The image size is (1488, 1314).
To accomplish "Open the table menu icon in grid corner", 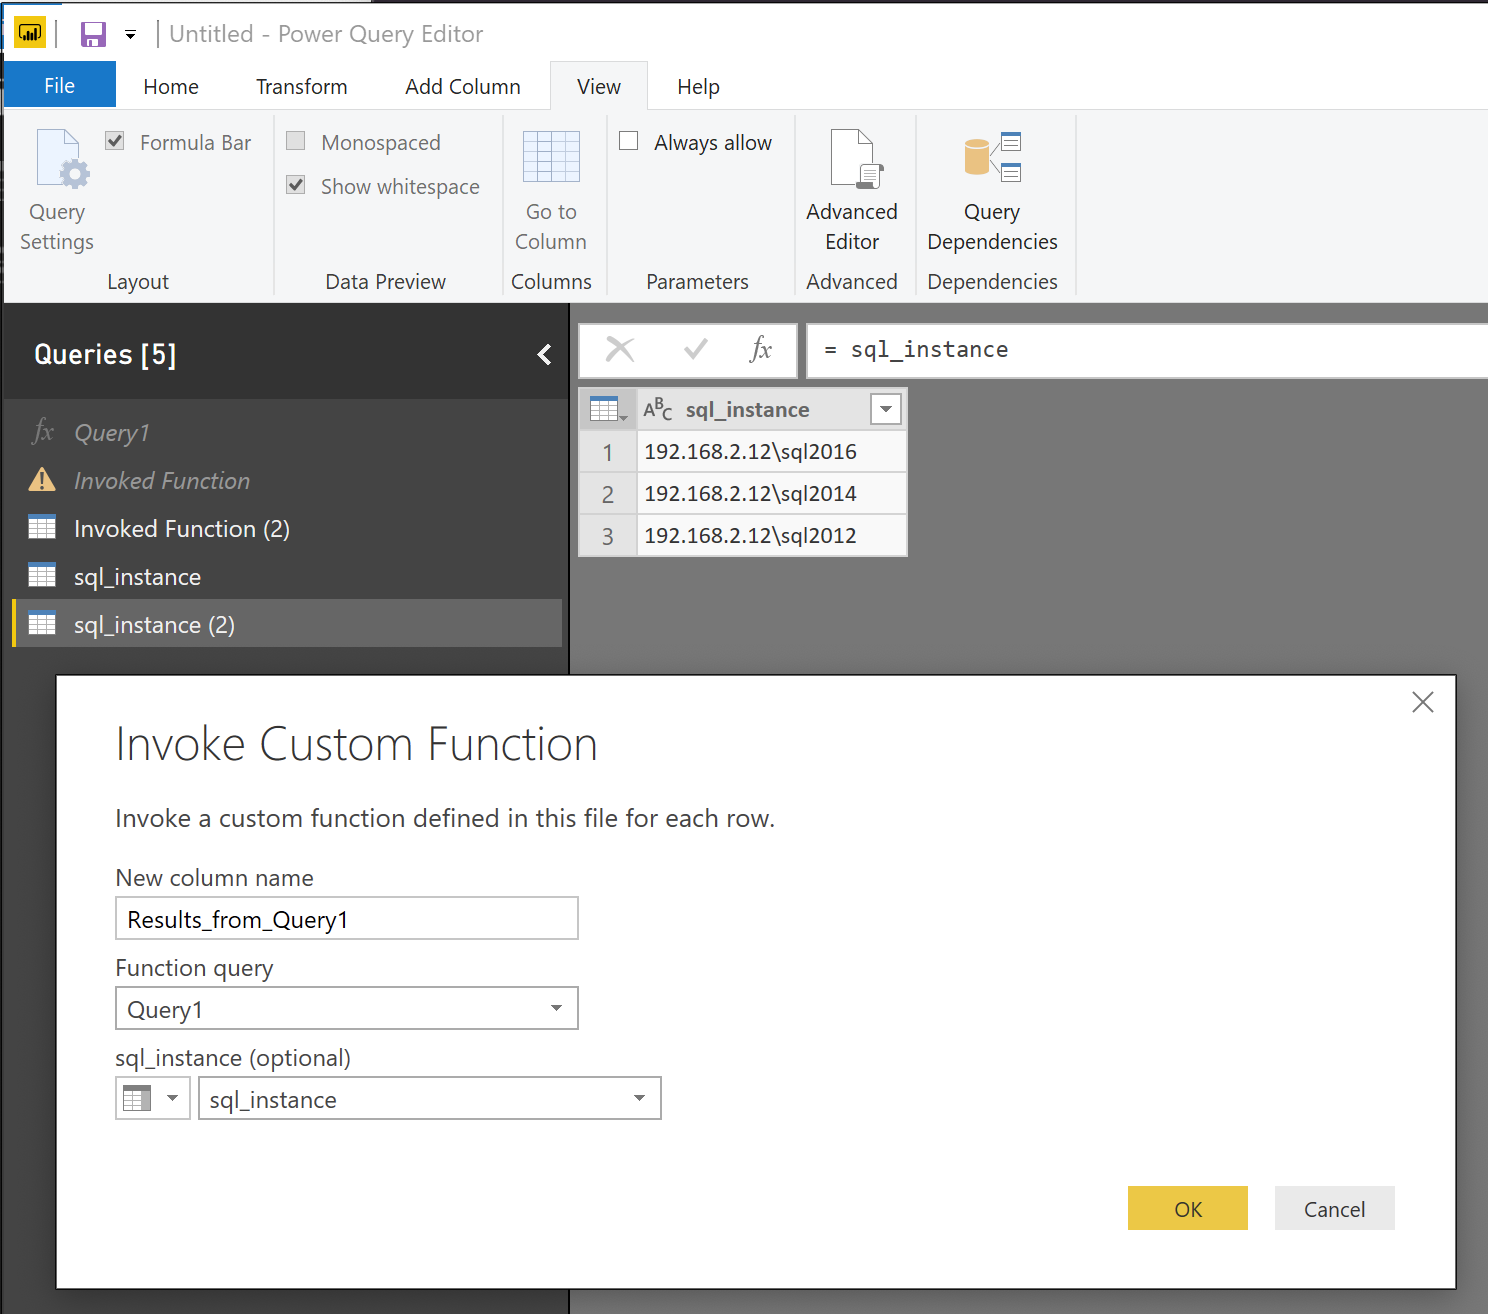I will [608, 409].
